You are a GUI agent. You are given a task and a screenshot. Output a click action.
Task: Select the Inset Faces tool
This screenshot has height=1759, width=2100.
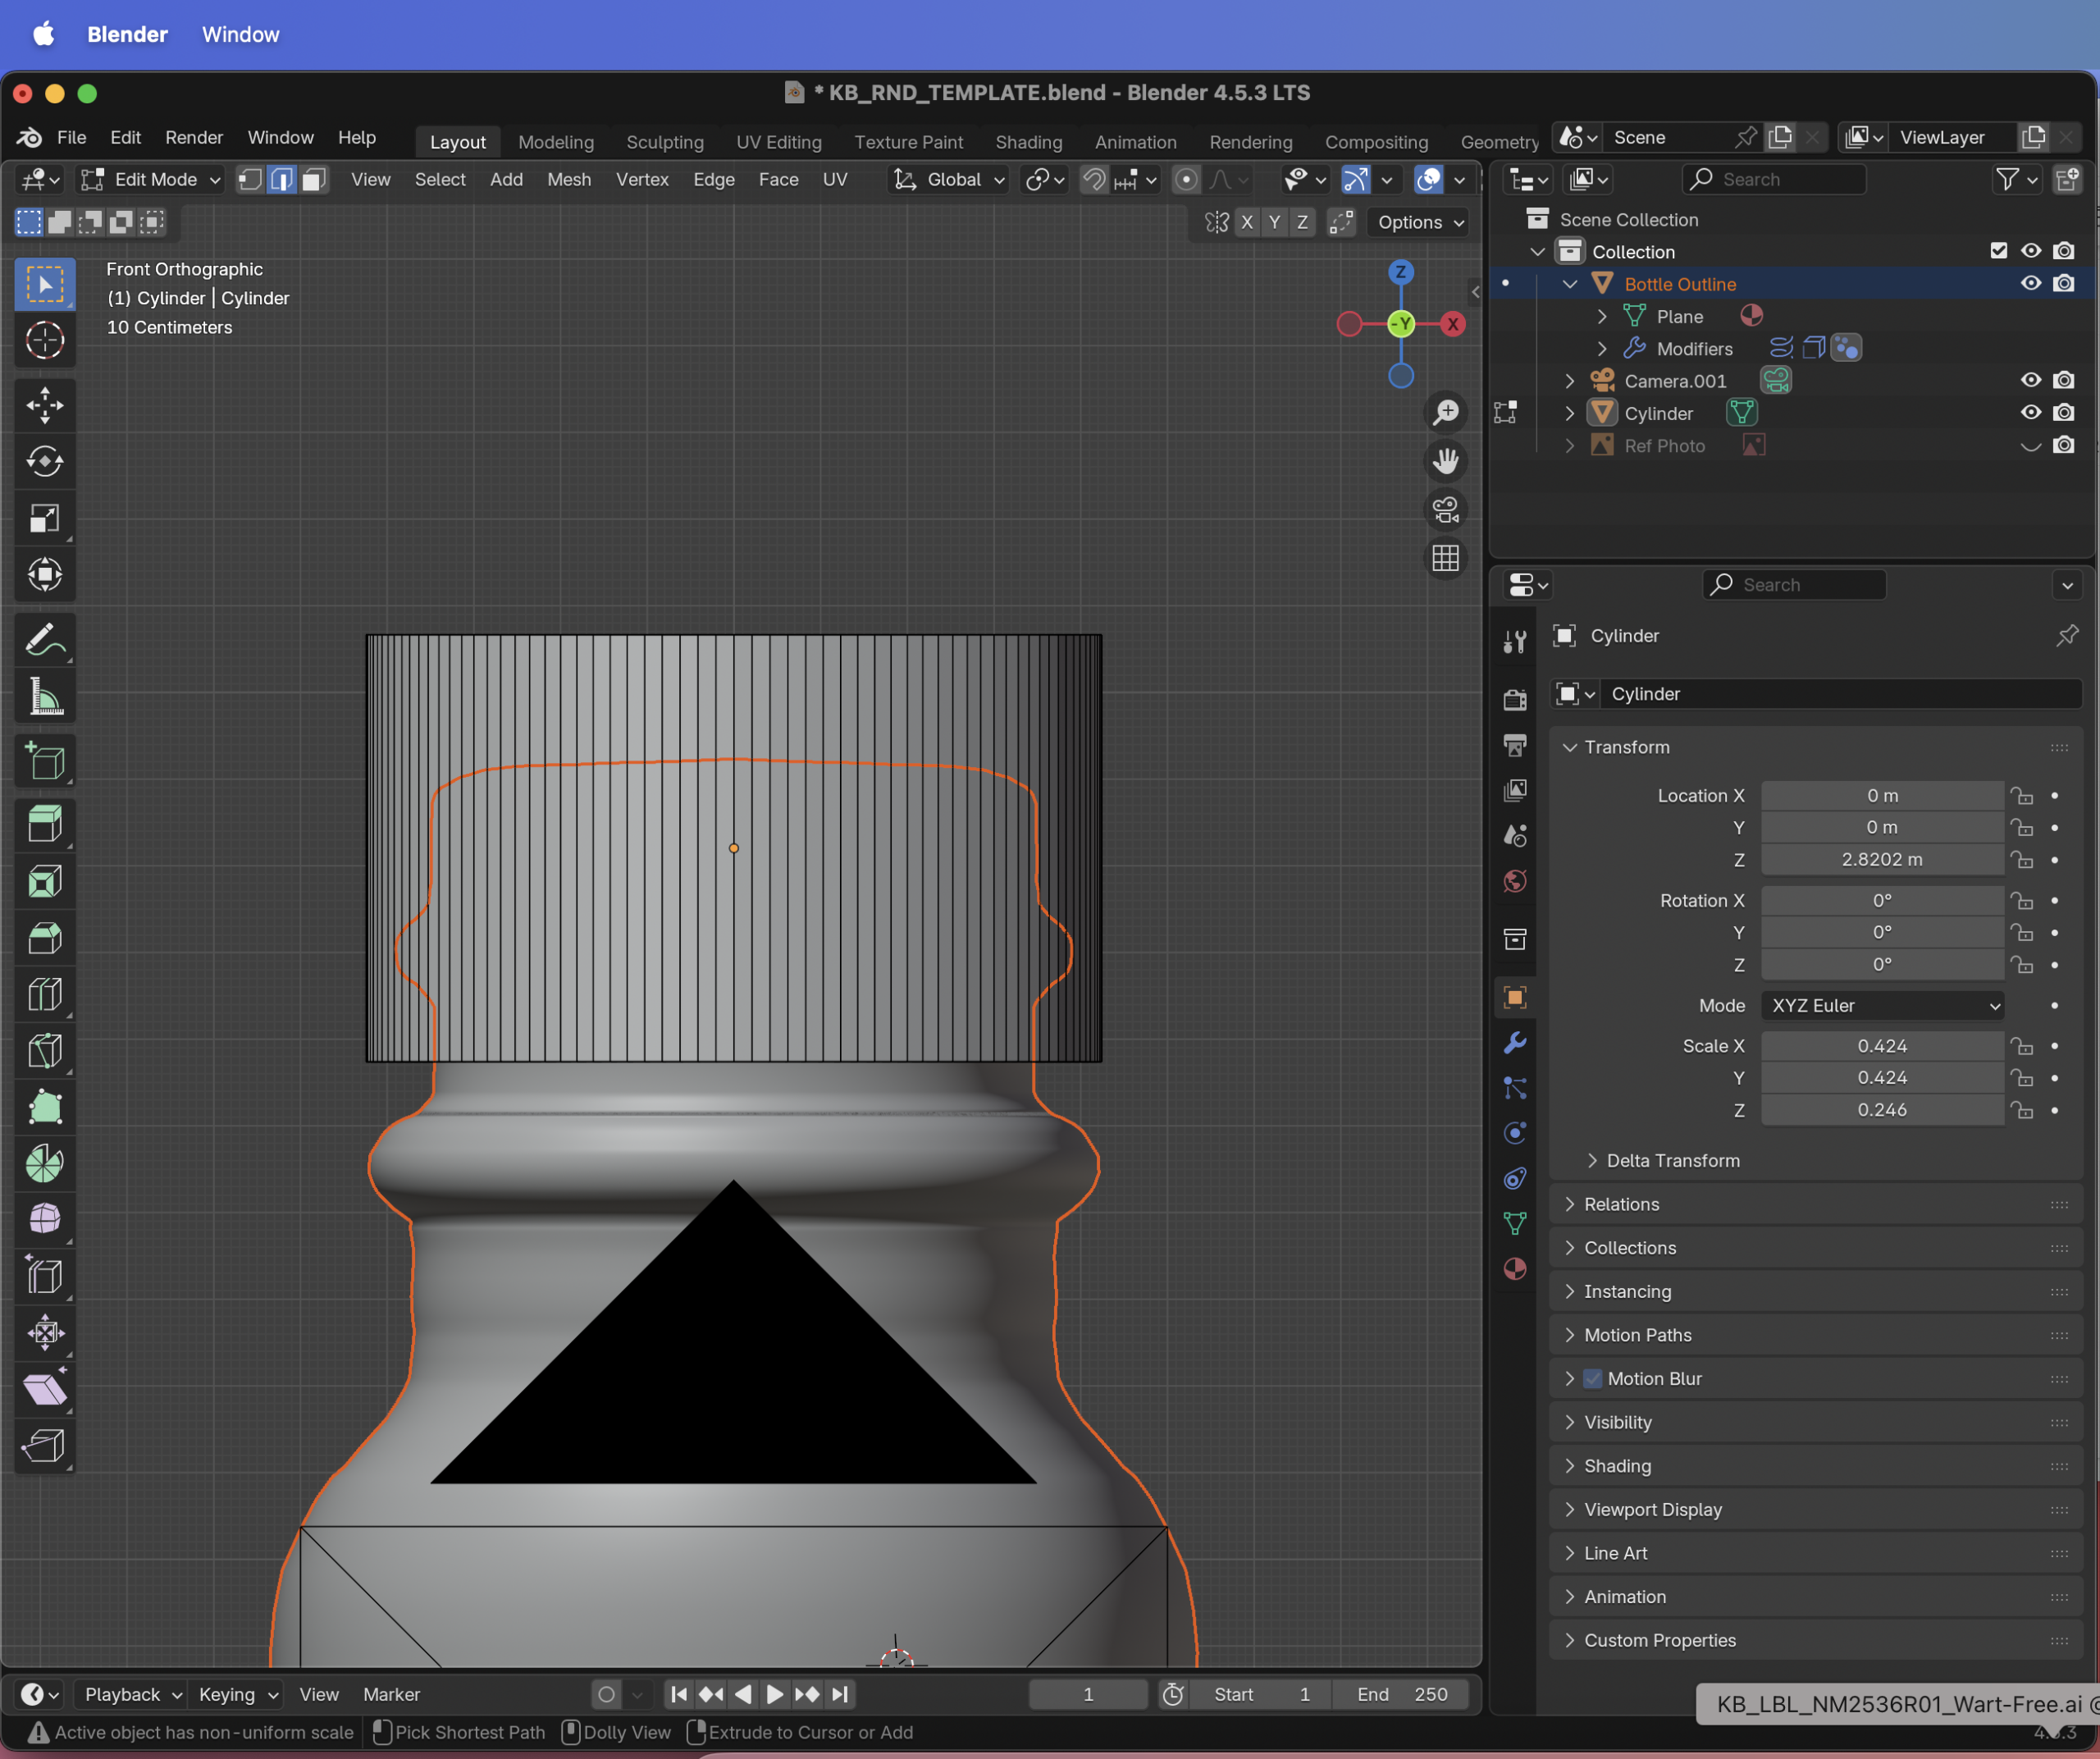click(45, 881)
